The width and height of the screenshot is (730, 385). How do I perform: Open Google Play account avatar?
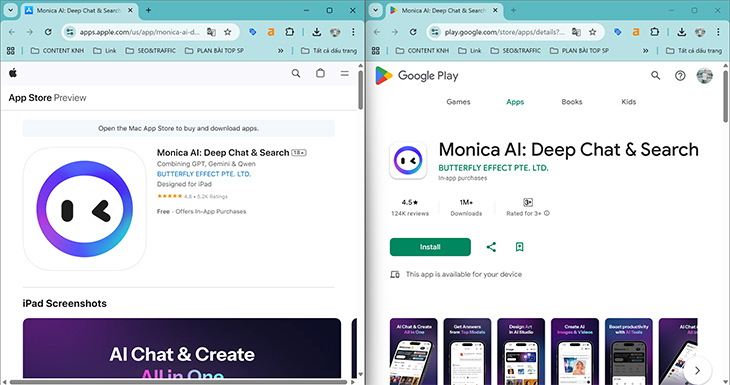tap(704, 75)
